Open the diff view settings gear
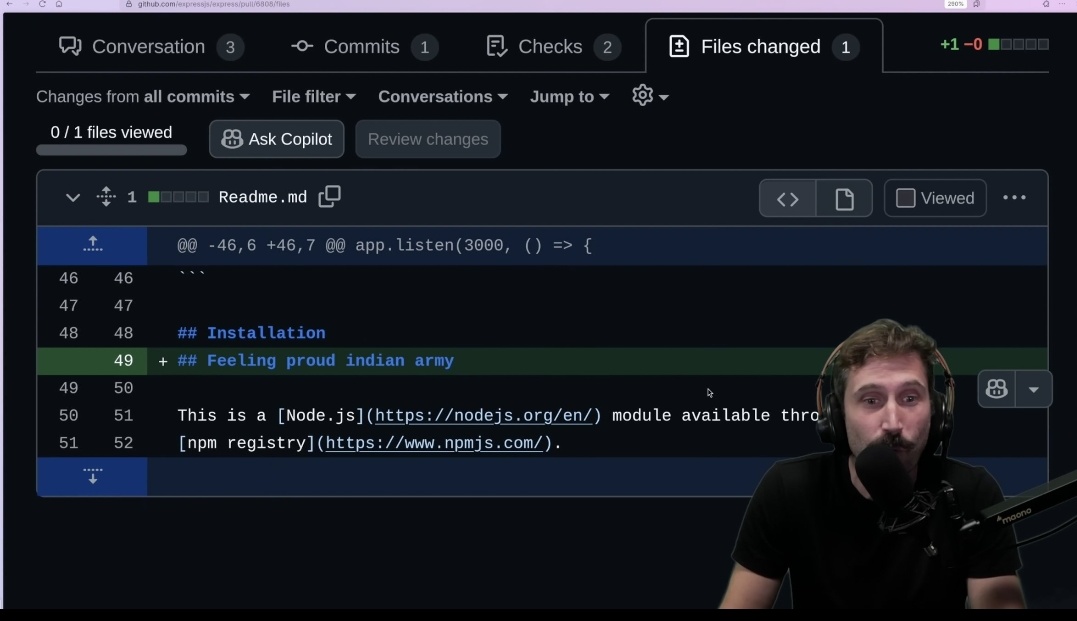Viewport: 1077px width, 621px height. click(642, 96)
